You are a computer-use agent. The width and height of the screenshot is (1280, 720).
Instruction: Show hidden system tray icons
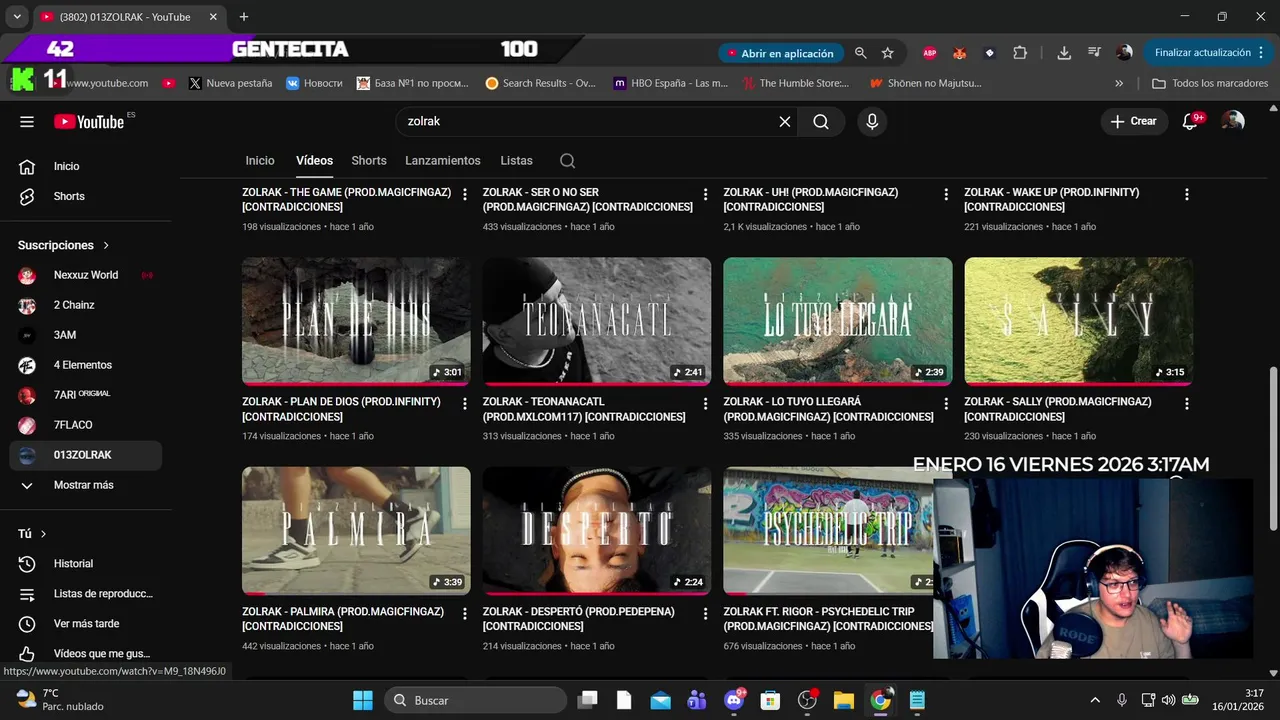click(x=1095, y=700)
